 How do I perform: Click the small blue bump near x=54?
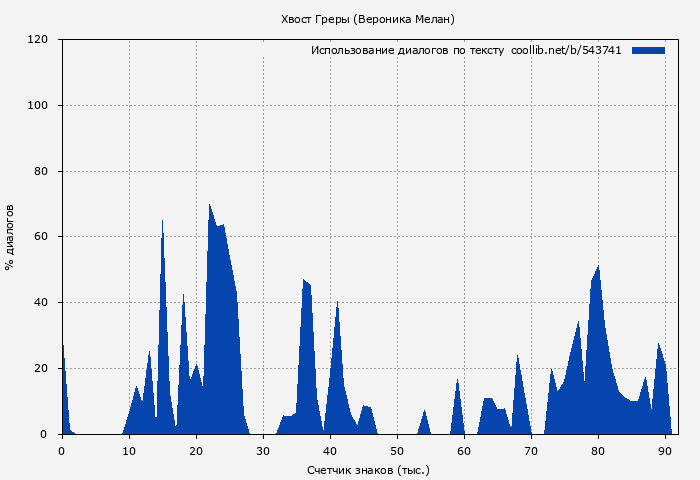coord(424,418)
